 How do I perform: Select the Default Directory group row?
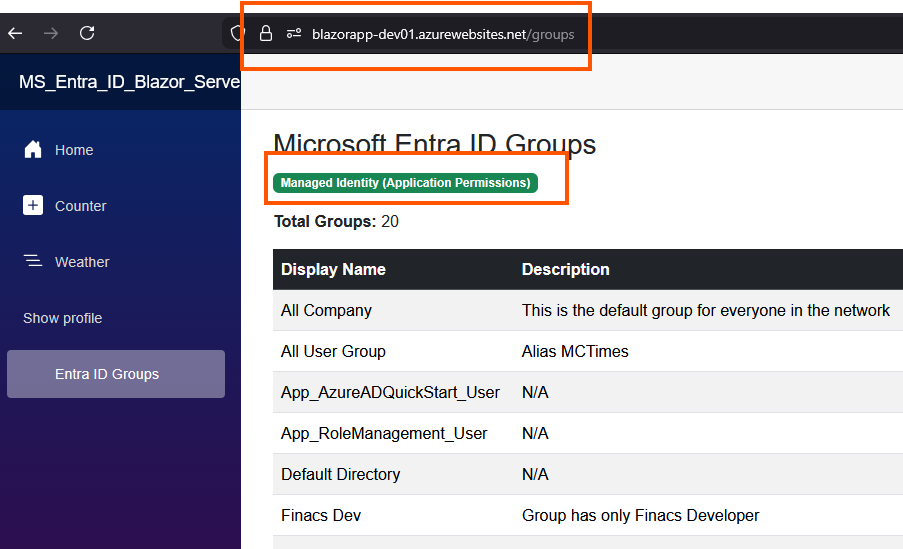tap(340, 475)
